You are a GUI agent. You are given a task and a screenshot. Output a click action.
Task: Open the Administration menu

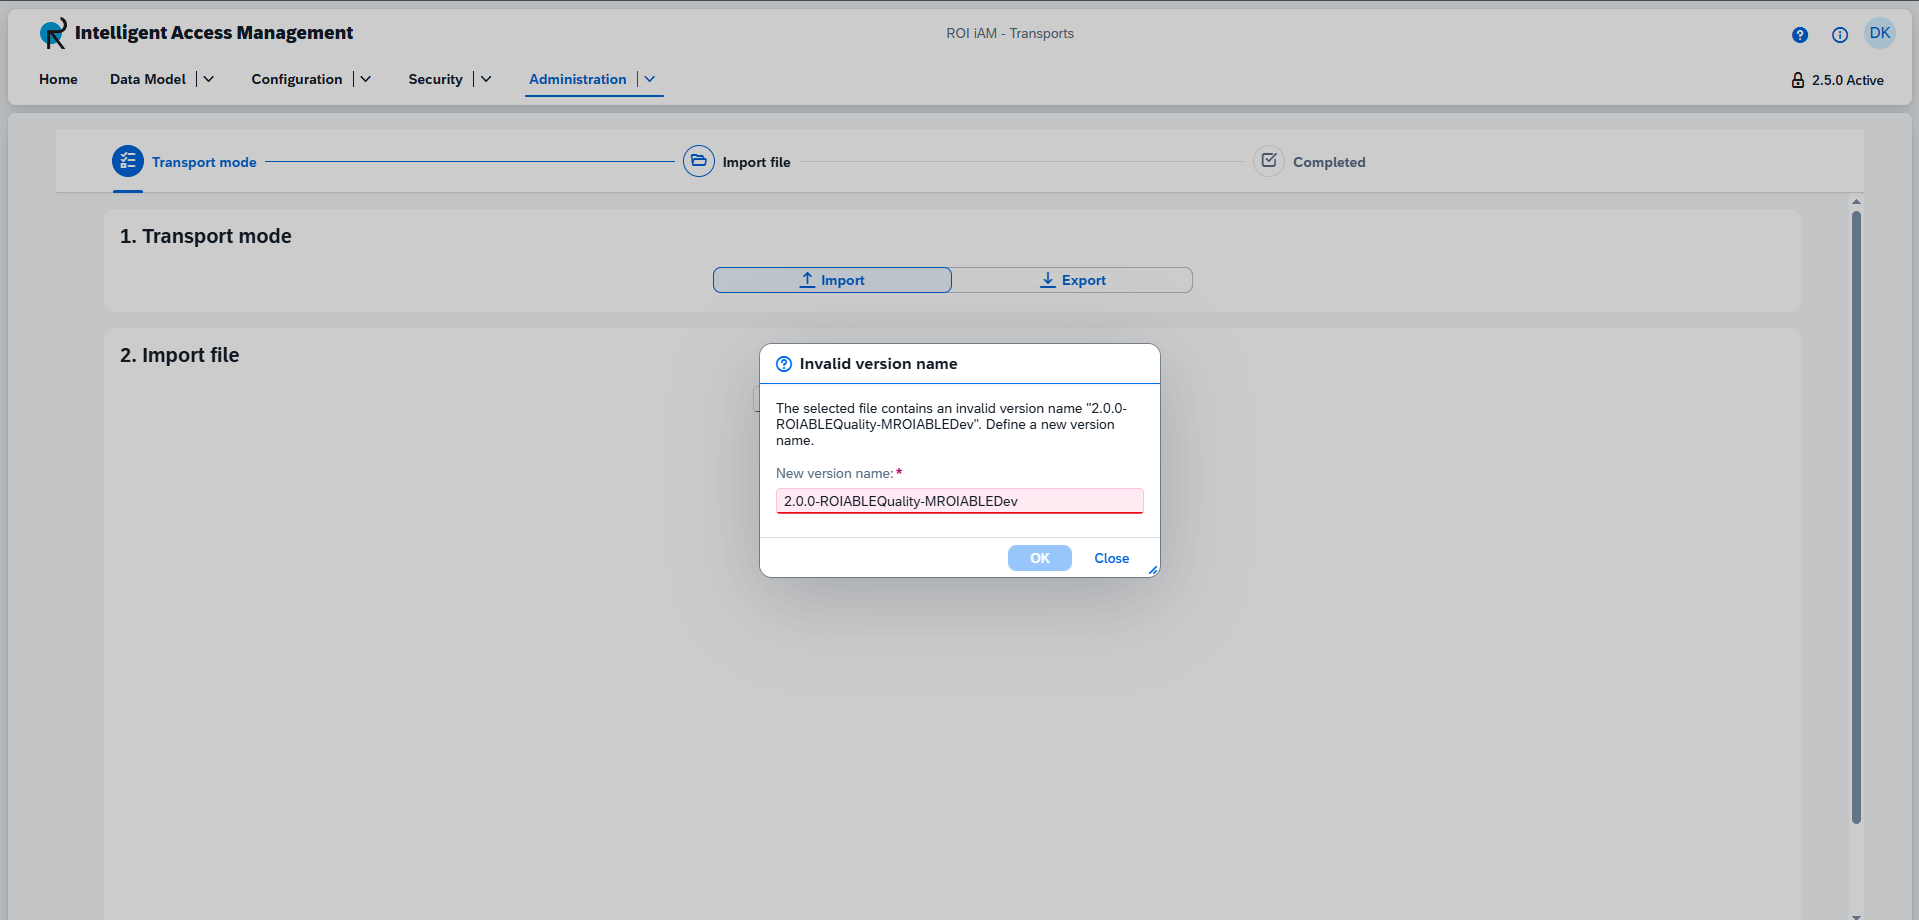point(578,79)
